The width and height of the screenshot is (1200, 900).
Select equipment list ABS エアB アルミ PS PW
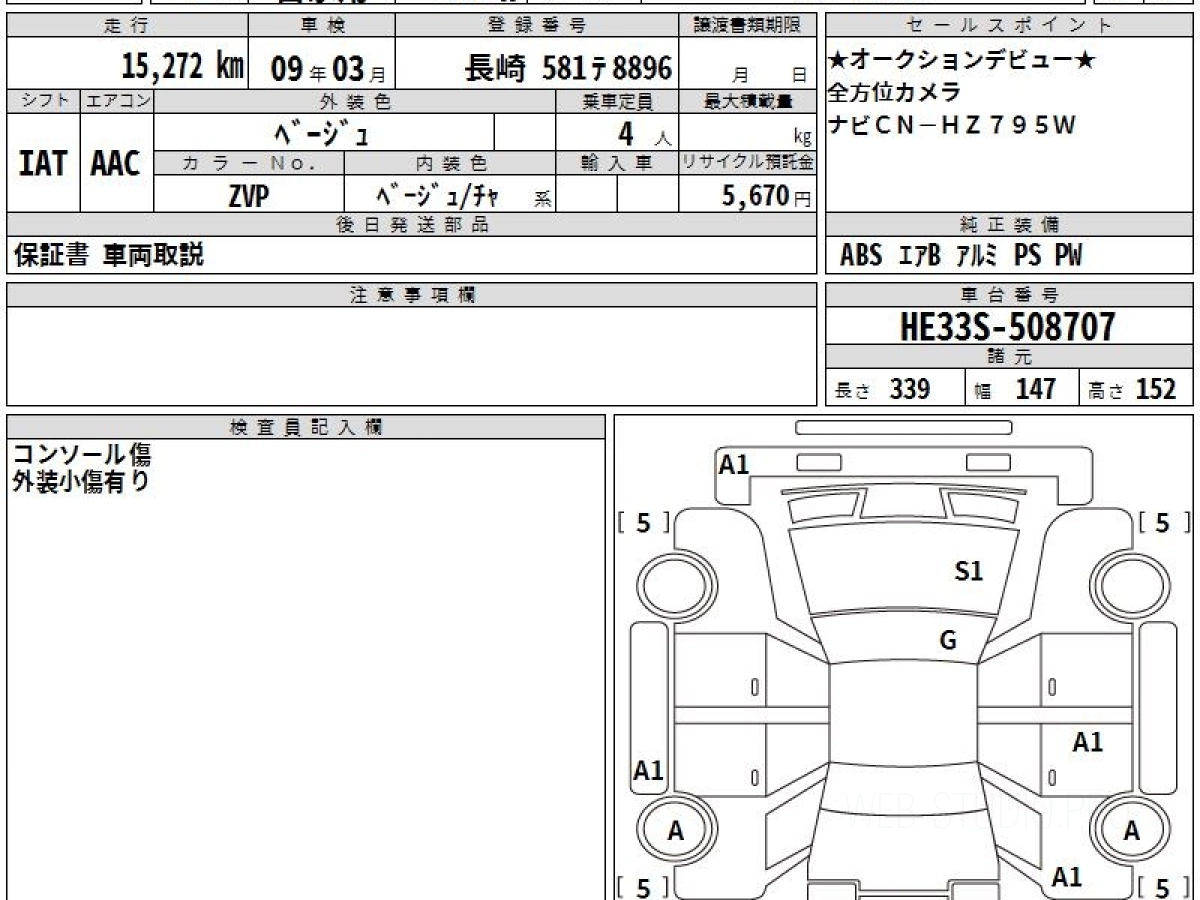960,256
